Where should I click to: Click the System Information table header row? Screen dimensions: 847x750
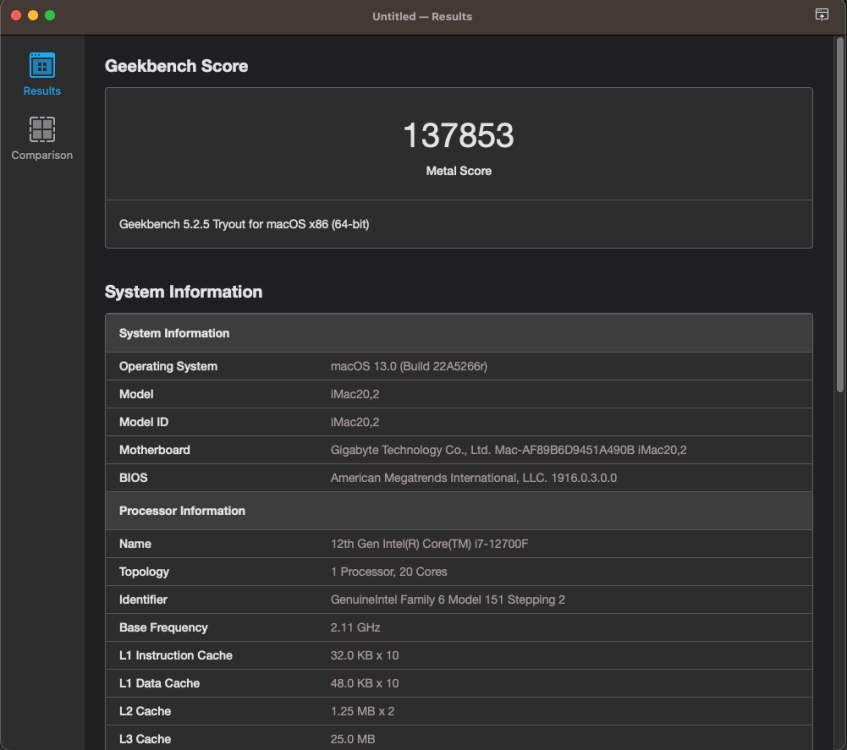coord(459,333)
